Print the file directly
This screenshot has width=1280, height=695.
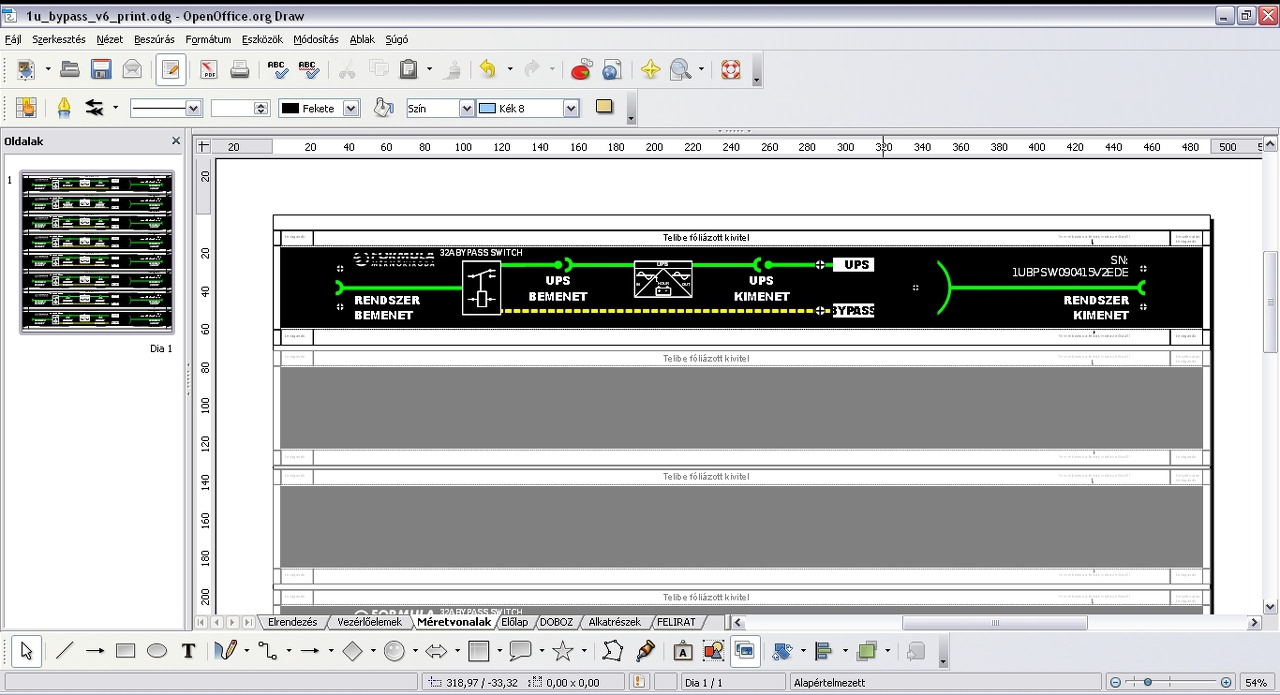240,69
